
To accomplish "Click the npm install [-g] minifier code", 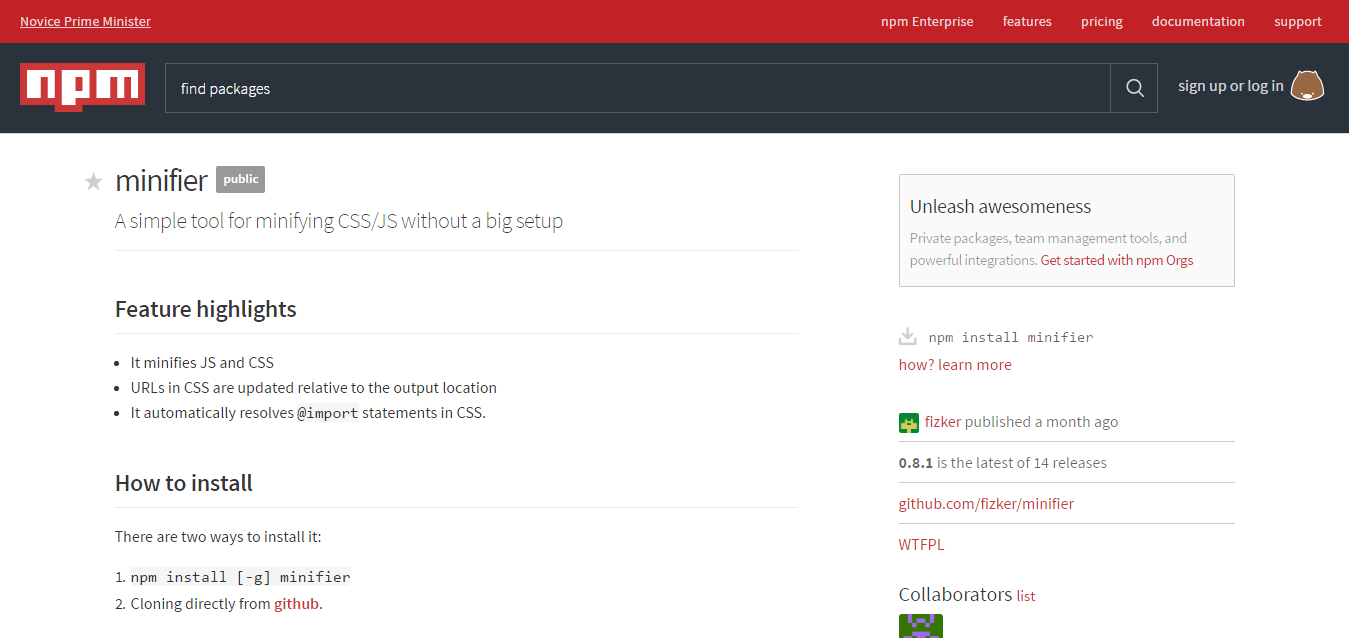I will tap(241, 577).
